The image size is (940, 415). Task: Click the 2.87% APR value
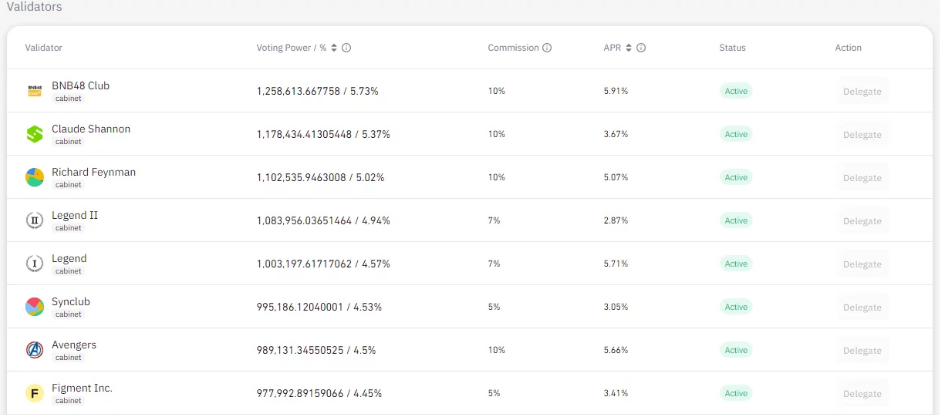coord(616,221)
